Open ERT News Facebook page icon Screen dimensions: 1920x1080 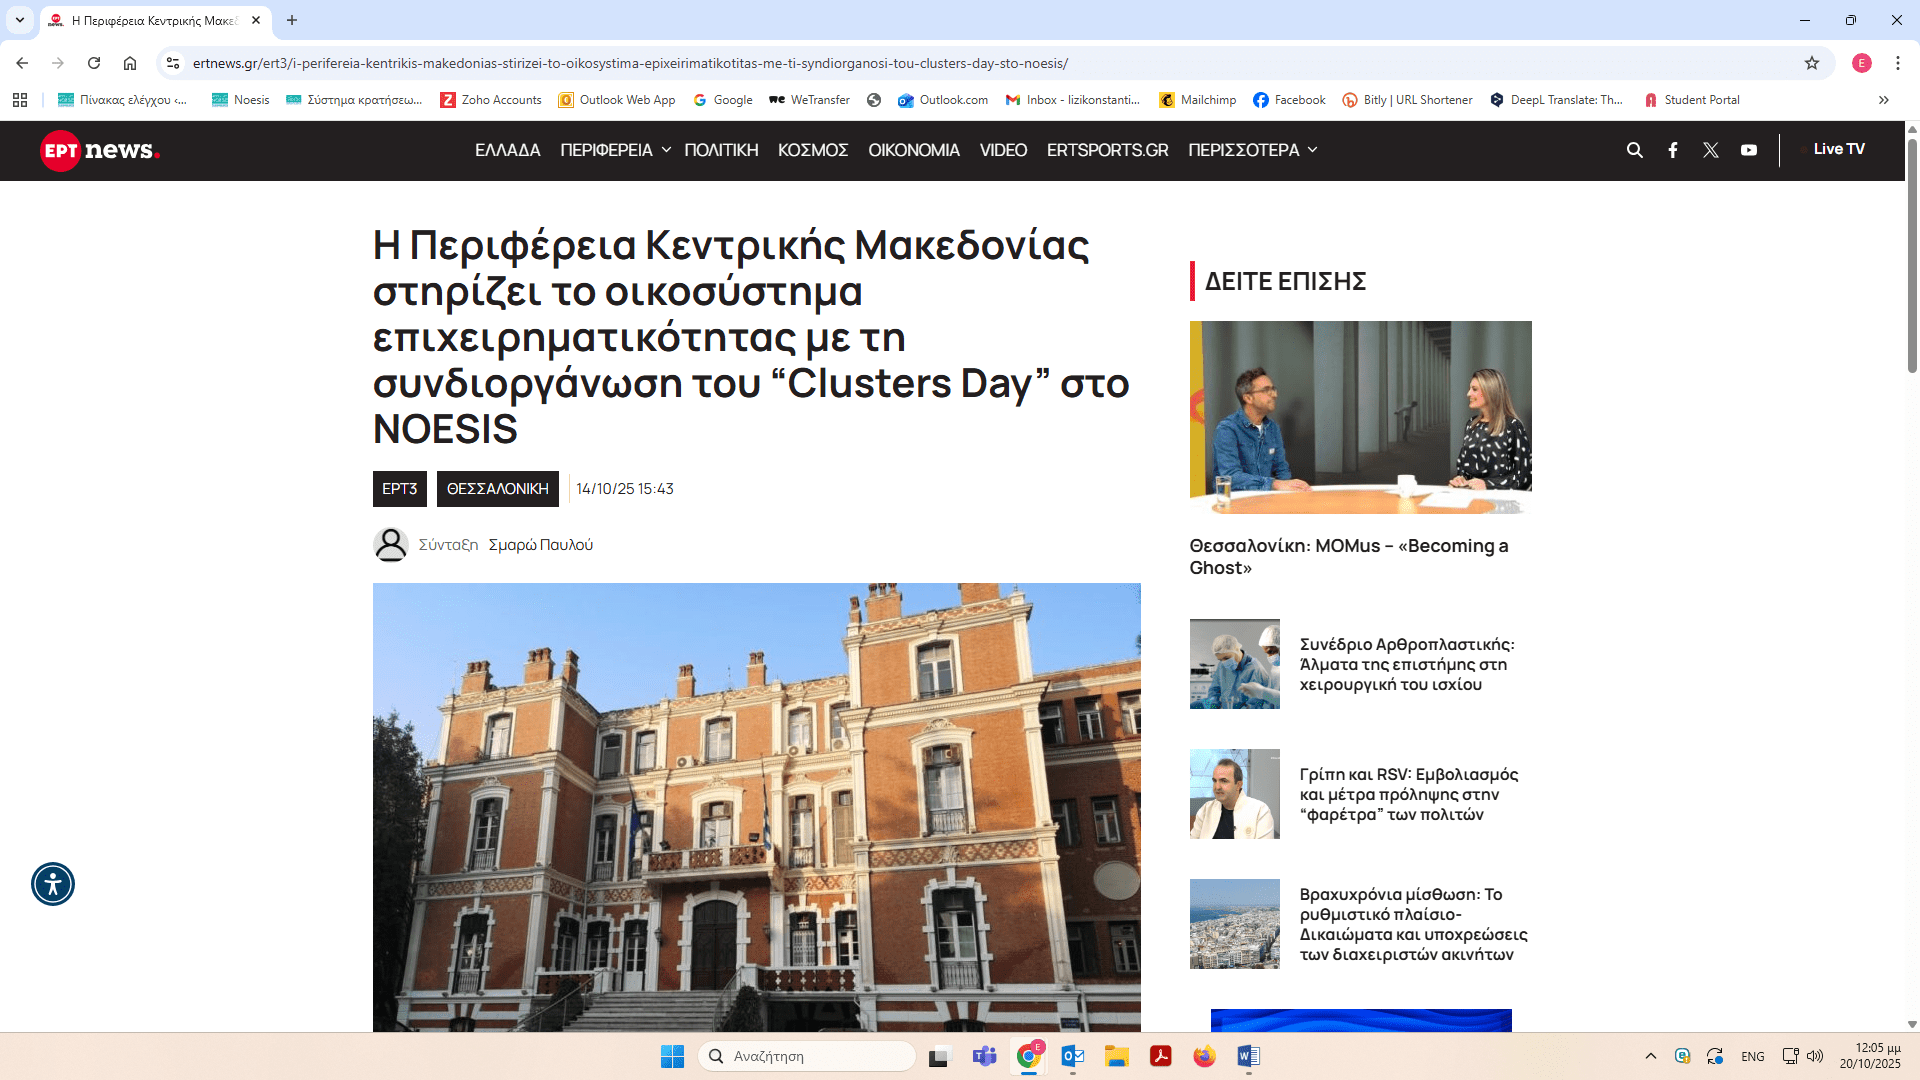coord(1673,150)
